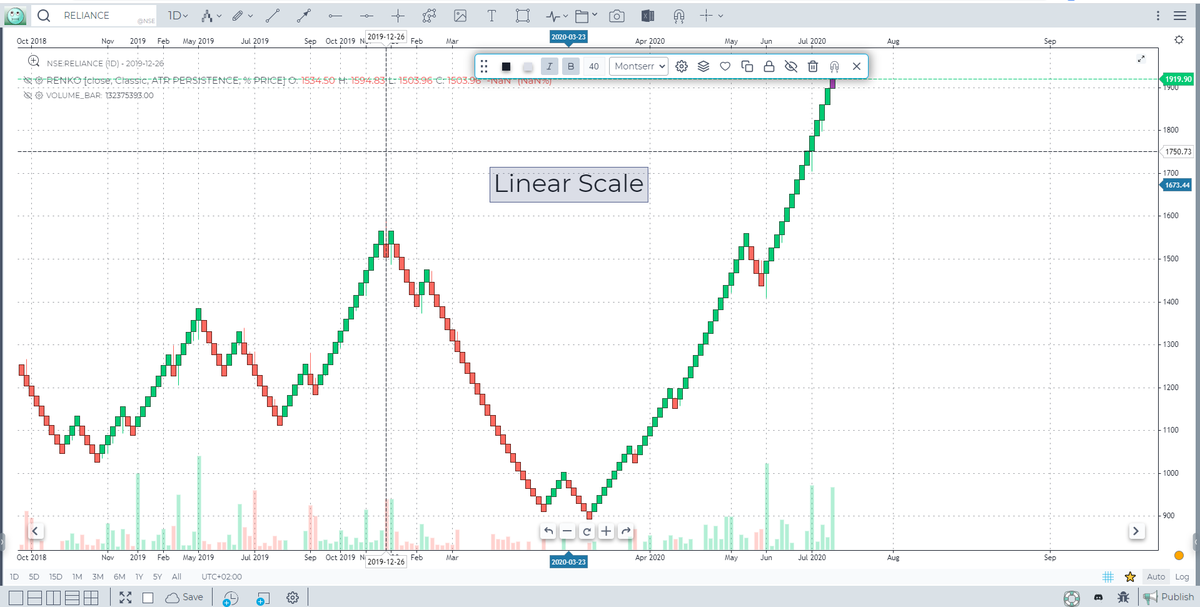This screenshot has width=1200, height=607.
Task: Click the symbol search magnifier icon
Action: tap(44, 16)
